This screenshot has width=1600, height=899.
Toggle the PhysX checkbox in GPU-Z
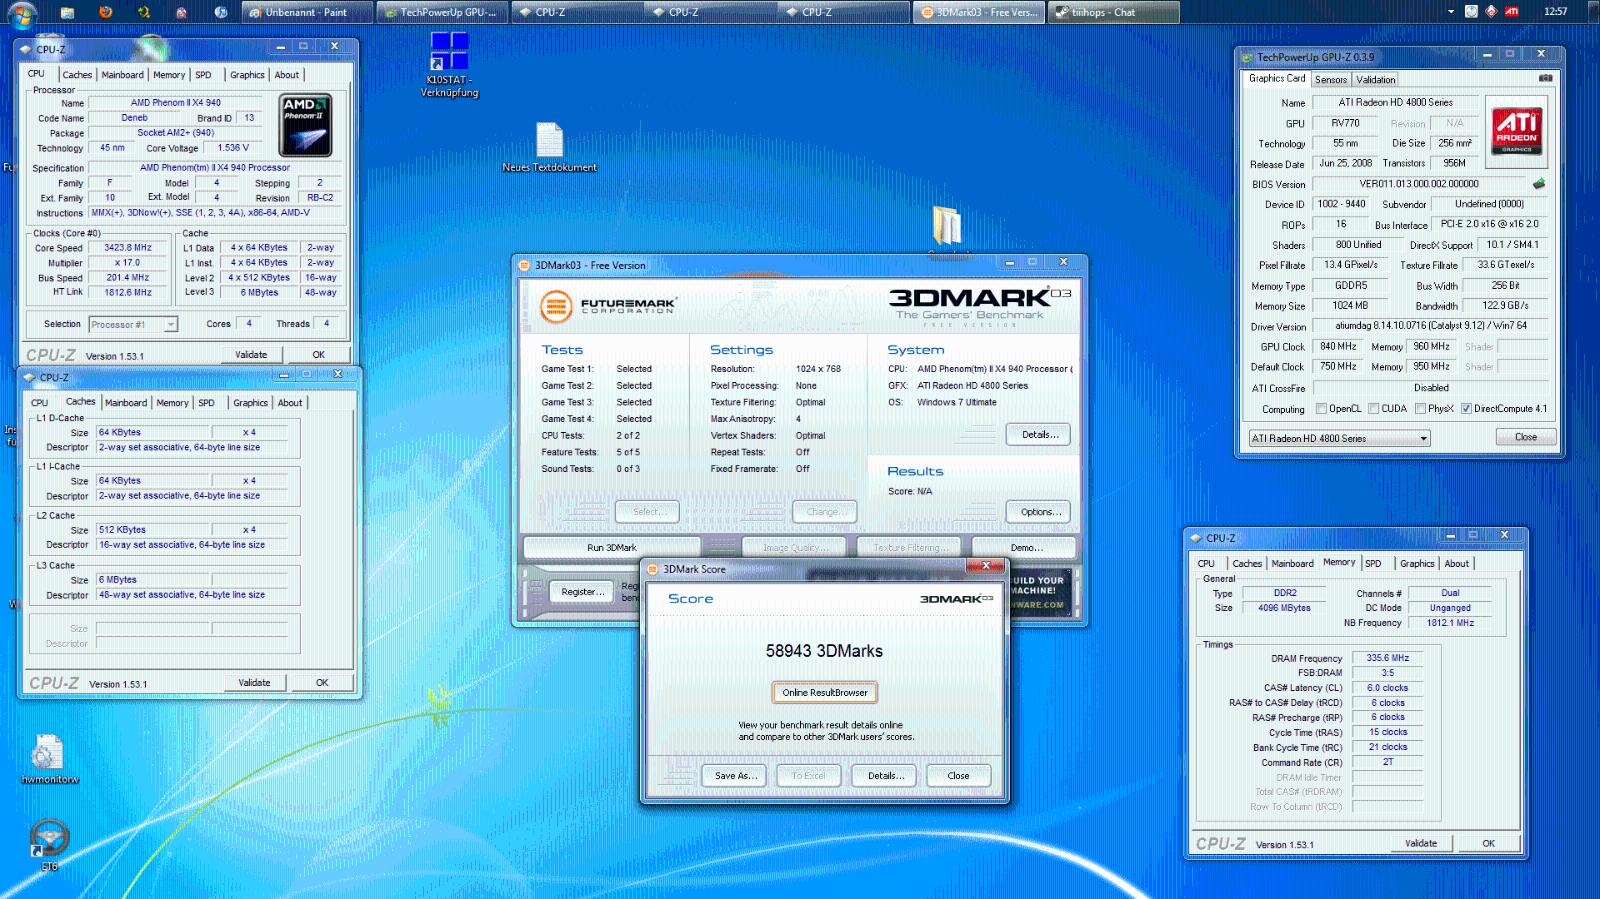pos(1420,409)
